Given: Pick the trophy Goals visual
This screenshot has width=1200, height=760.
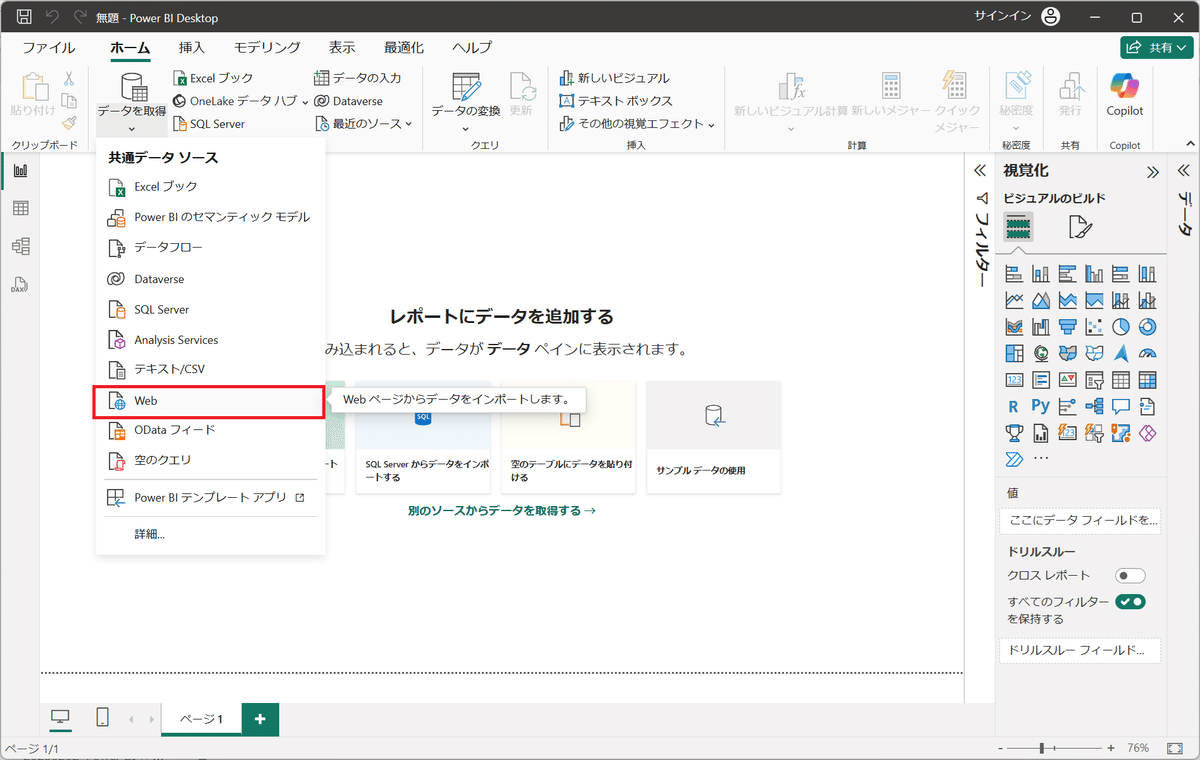Looking at the screenshot, I should [x=1014, y=433].
